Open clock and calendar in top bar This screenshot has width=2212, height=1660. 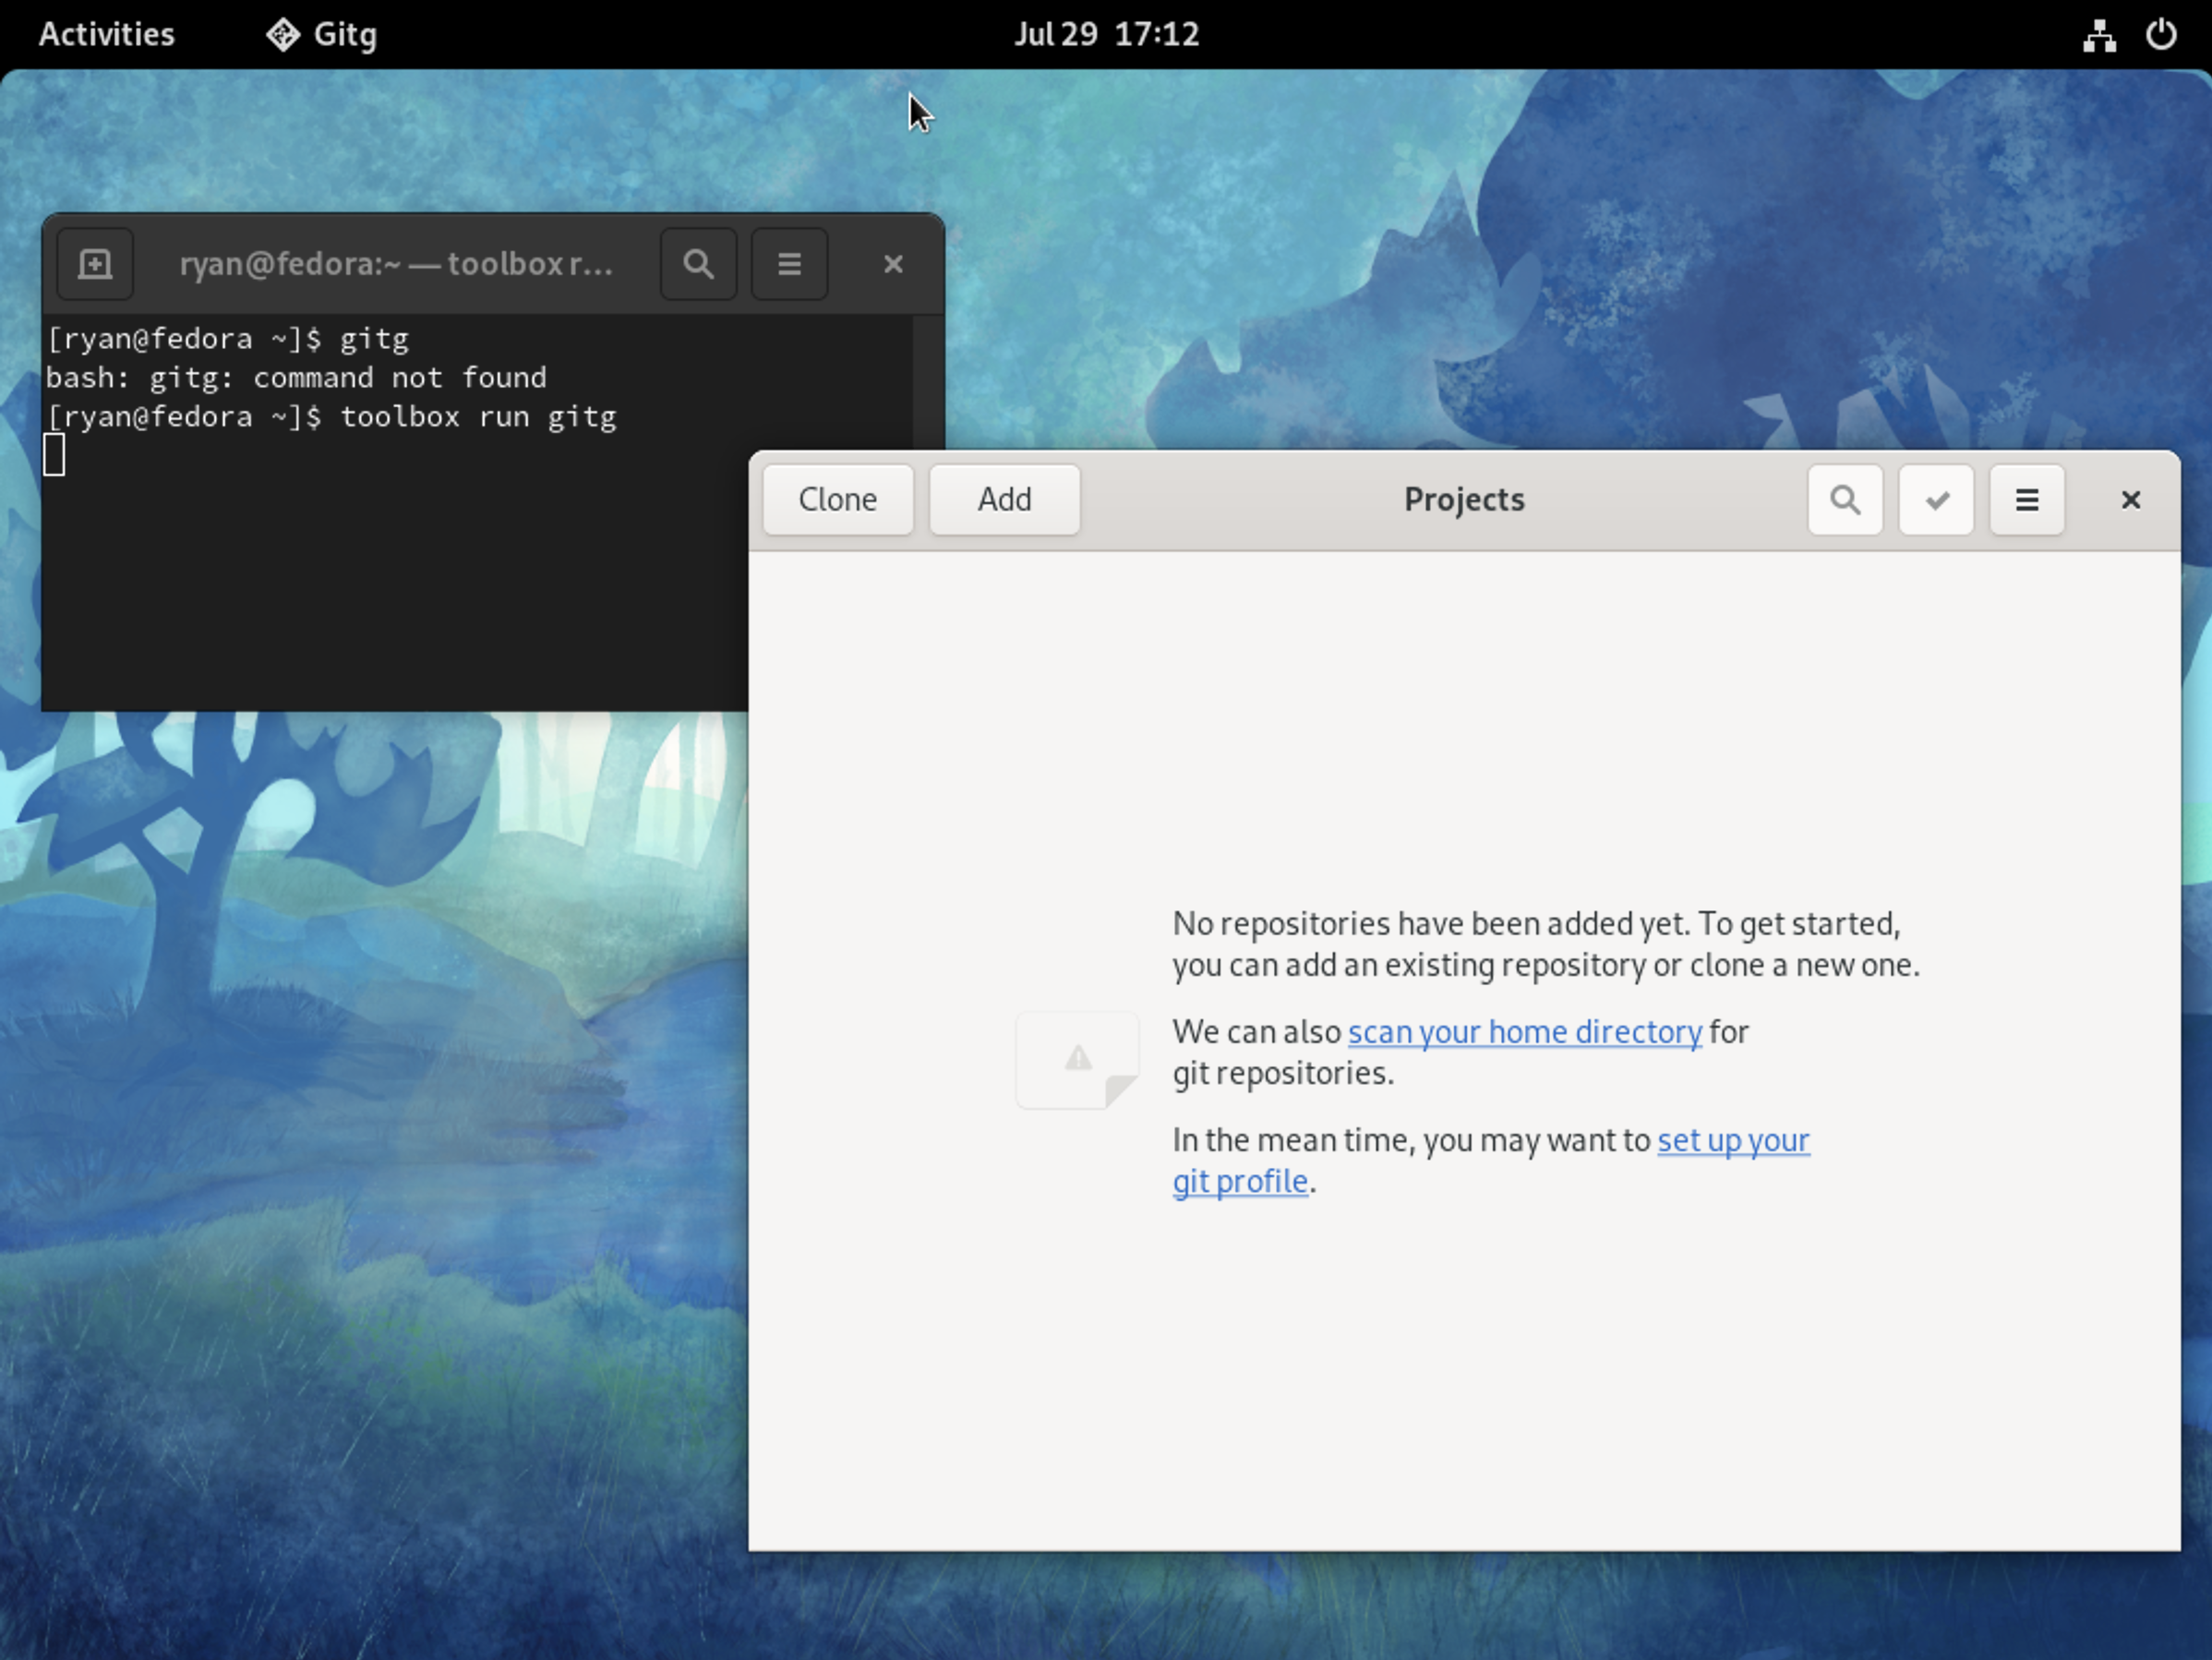click(1105, 34)
